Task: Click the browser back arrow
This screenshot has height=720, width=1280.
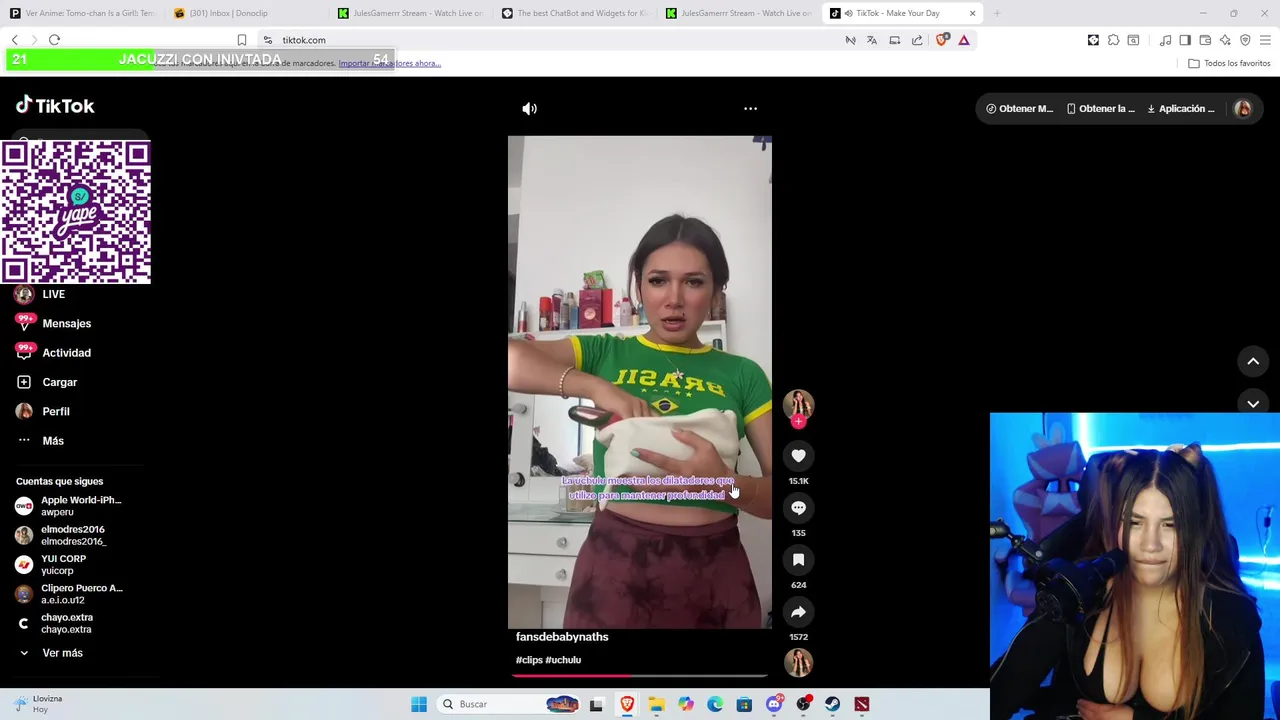Action: [x=15, y=40]
